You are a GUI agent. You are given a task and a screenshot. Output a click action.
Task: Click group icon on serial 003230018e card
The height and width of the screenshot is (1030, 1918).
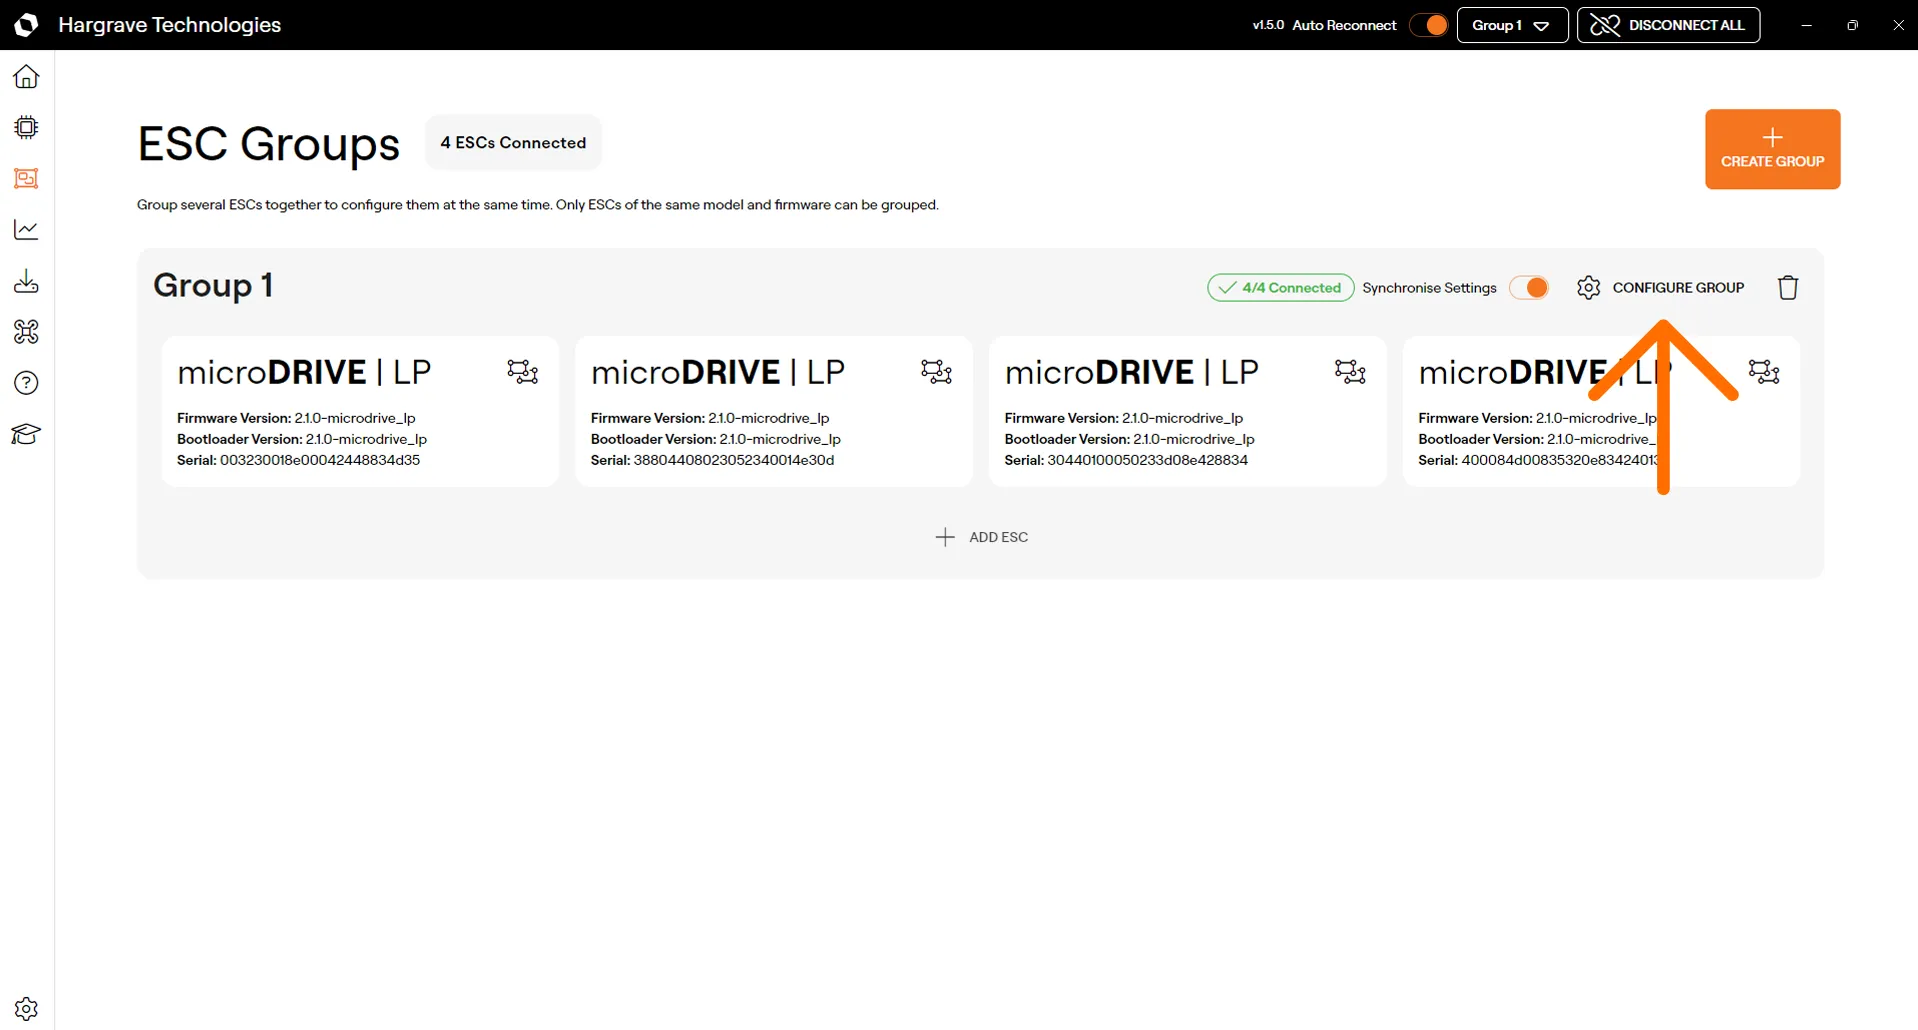coord(522,372)
